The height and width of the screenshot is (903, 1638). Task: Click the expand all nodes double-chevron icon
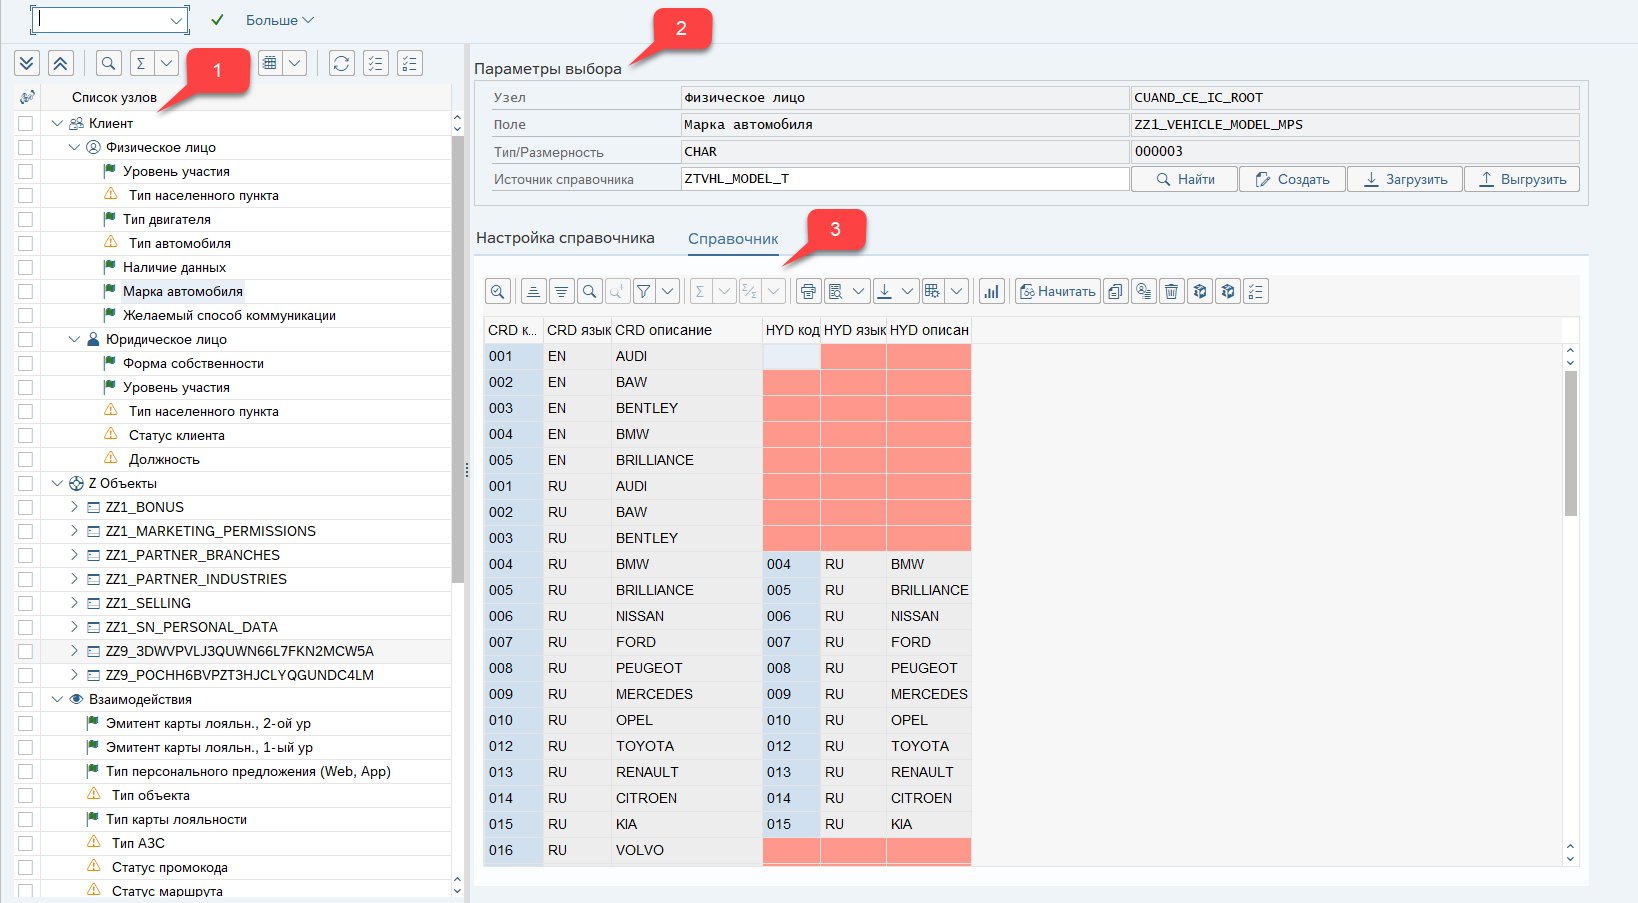click(27, 63)
